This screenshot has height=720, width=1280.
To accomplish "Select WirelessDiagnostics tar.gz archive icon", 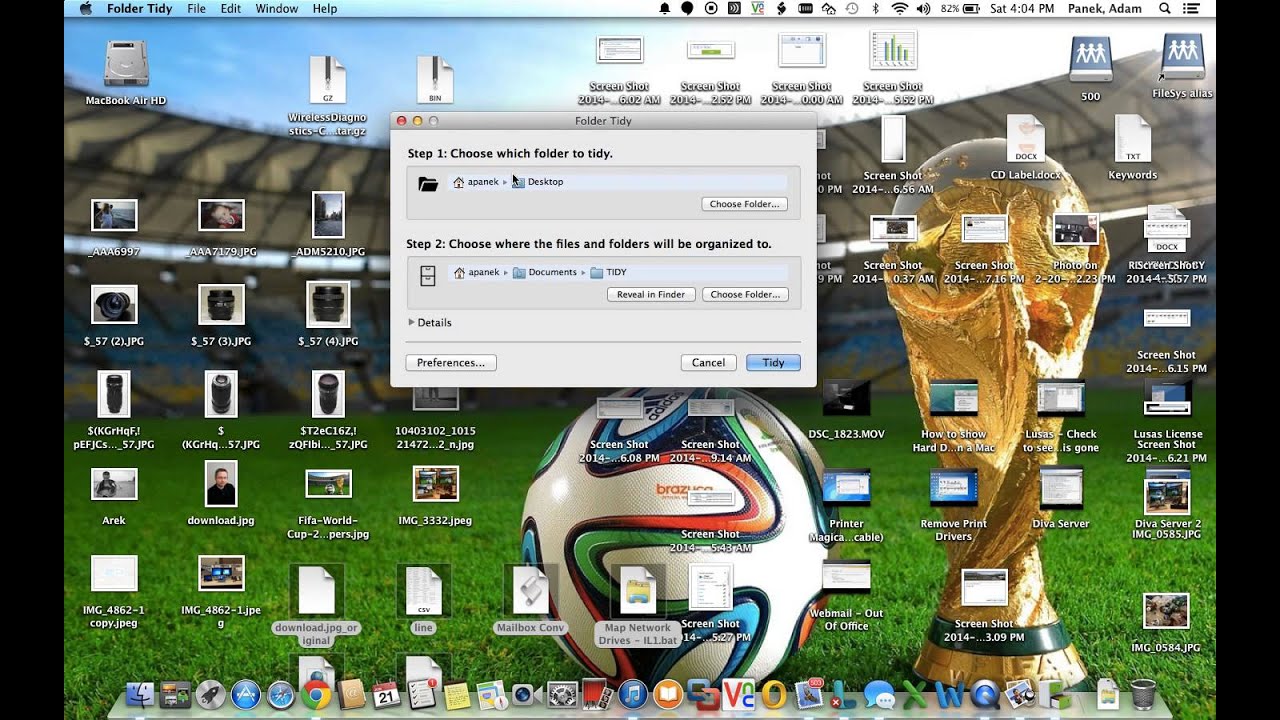I will [327, 81].
